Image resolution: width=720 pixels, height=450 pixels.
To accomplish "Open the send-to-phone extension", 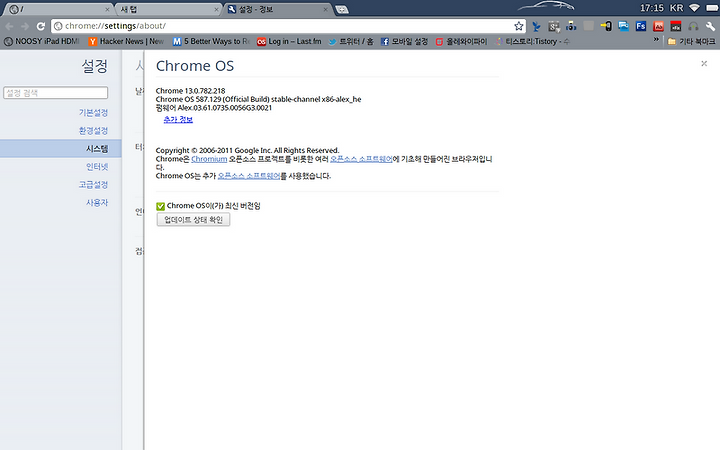I will (x=606, y=26).
